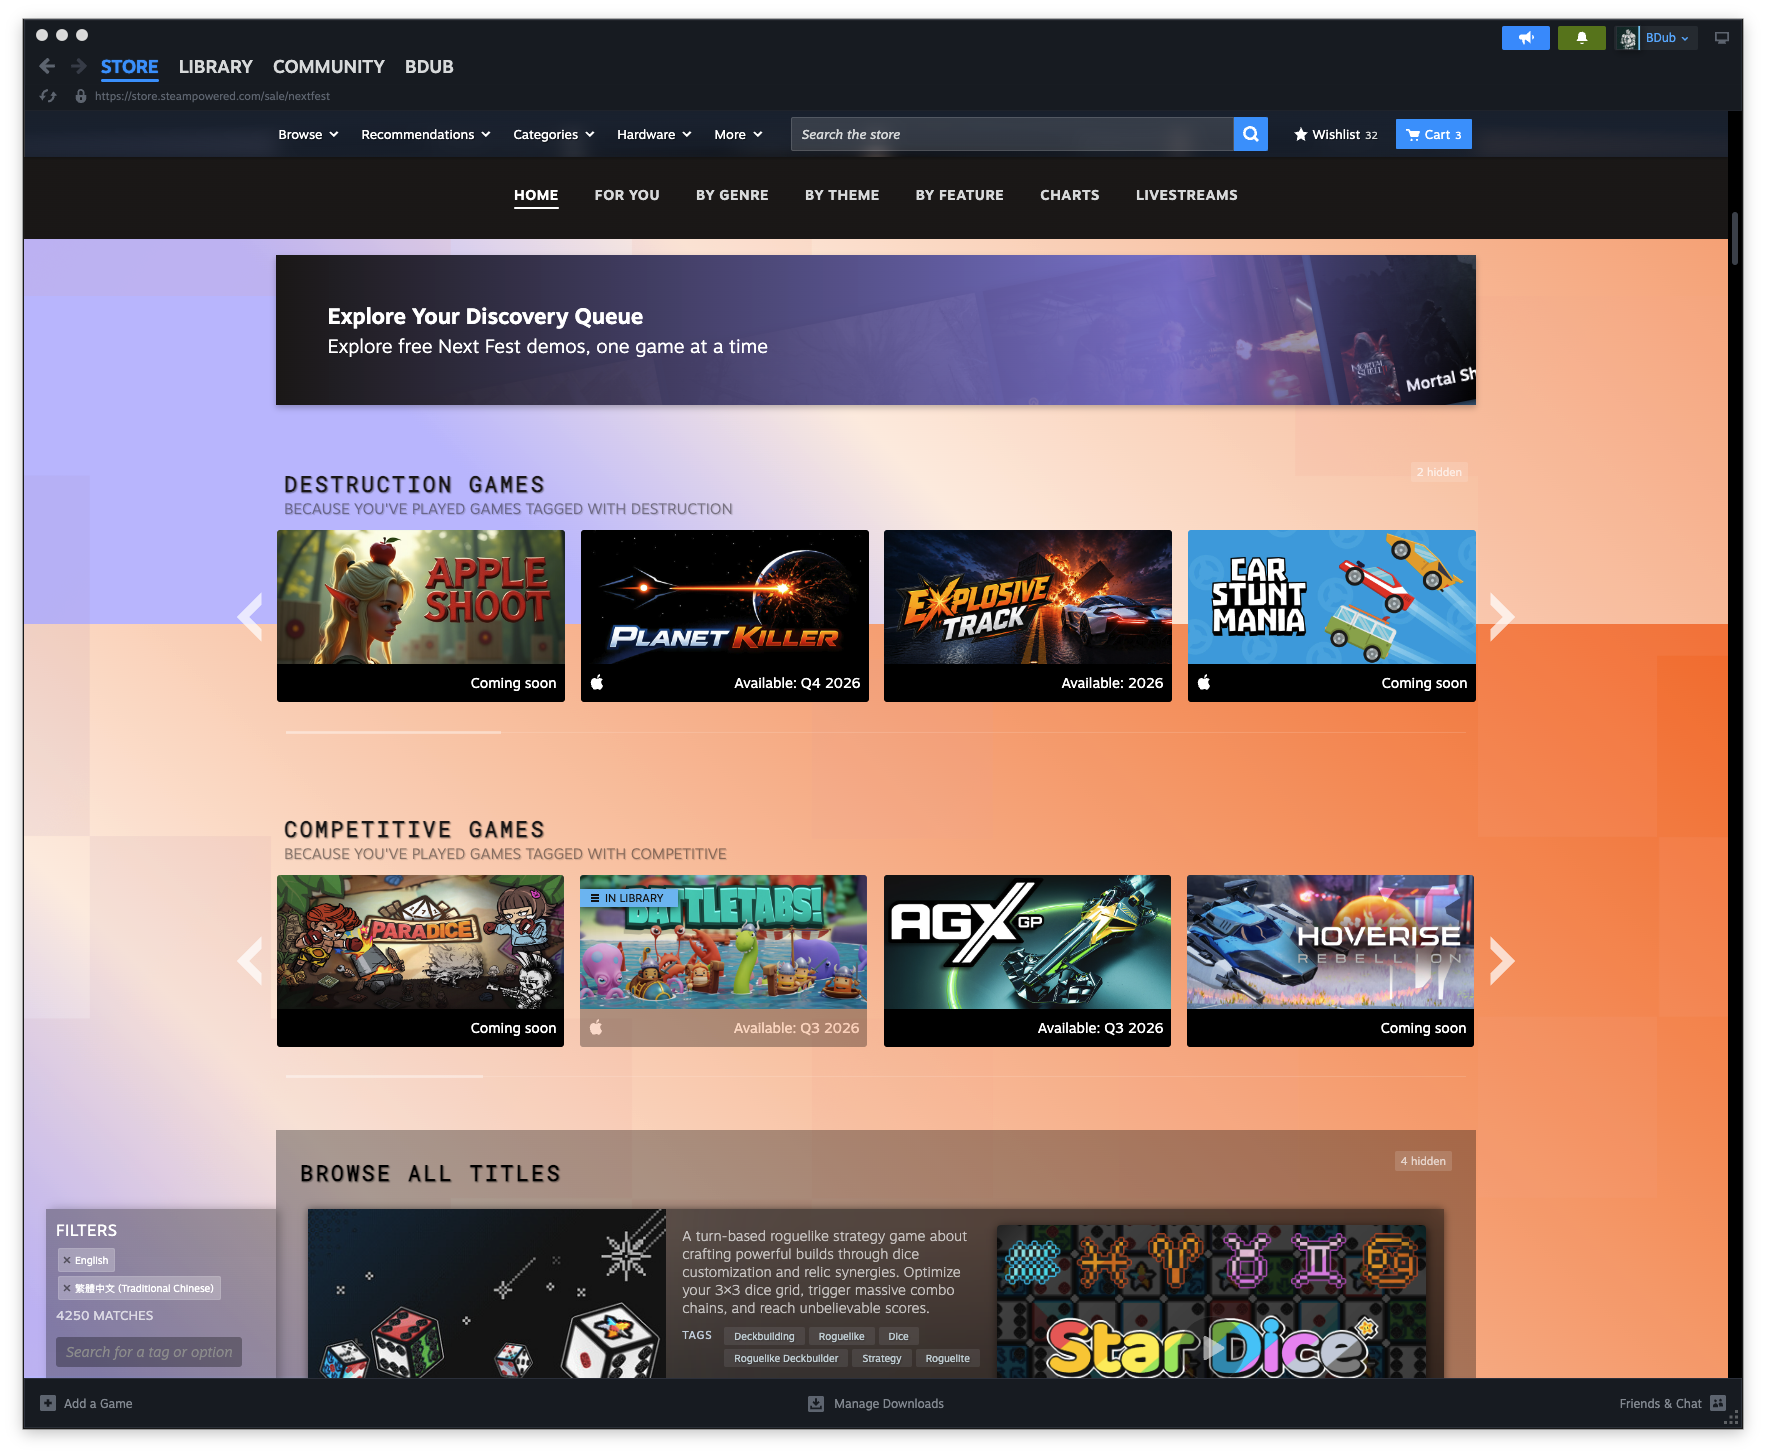The width and height of the screenshot is (1766, 1456).
Task: Click the Destruction Games carousel progress bar
Action: pyautogui.click(x=876, y=732)
